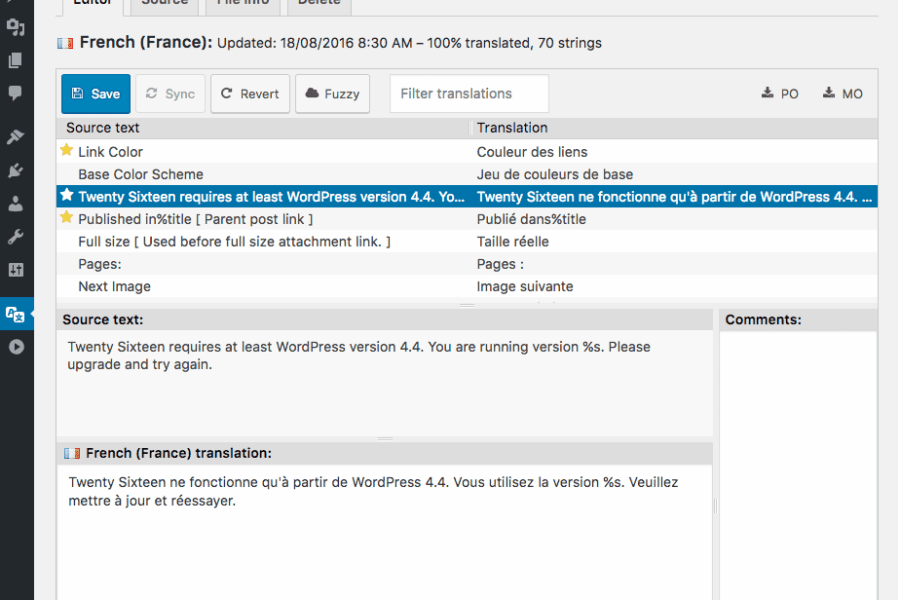Click the translation Couleur des liens
Image resolution: width=900 pixels, height=600 pixels.
pos(532,152)
